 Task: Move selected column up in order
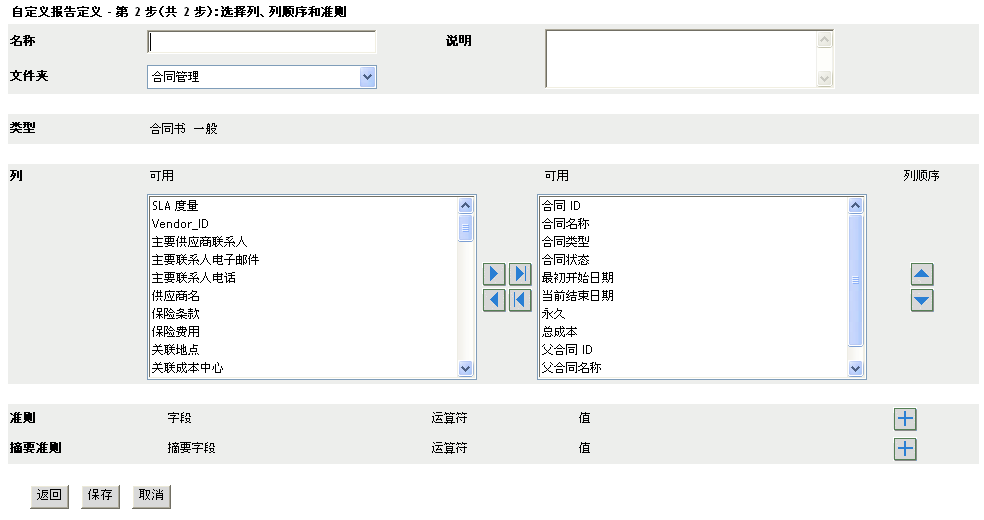(x=922, y=274)
